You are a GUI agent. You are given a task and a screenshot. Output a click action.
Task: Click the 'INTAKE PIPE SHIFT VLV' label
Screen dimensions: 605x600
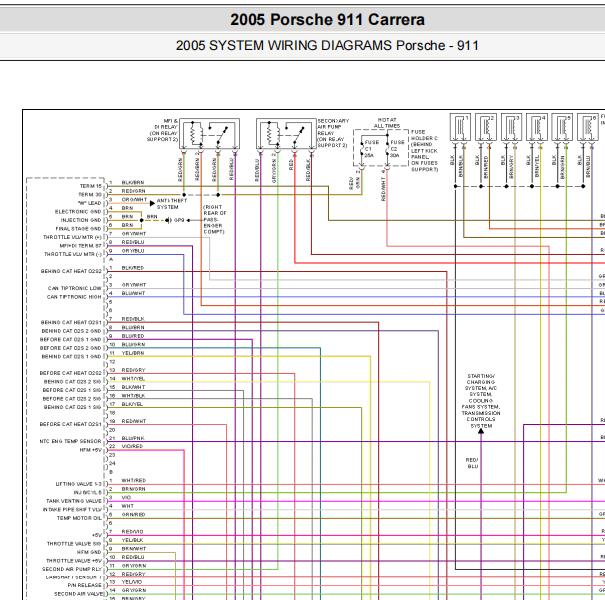pyautogui.click(x=72, y=509)
